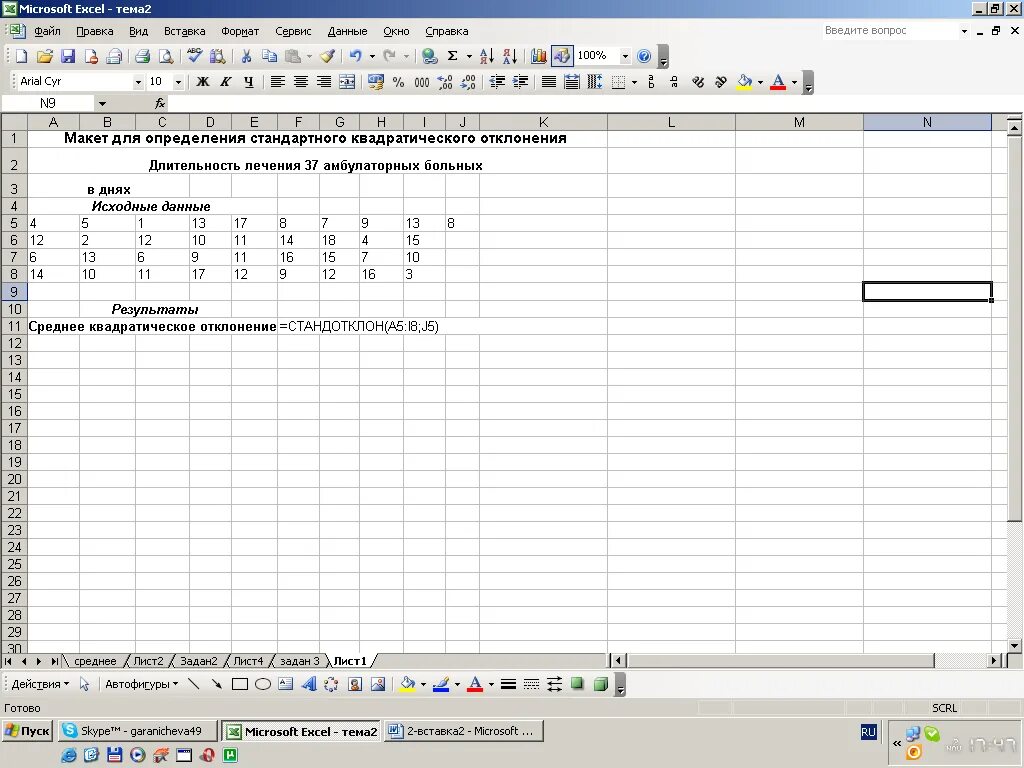Open Print Preview from the toolbar
The image size is (1024, 768).
coord(166,56)
